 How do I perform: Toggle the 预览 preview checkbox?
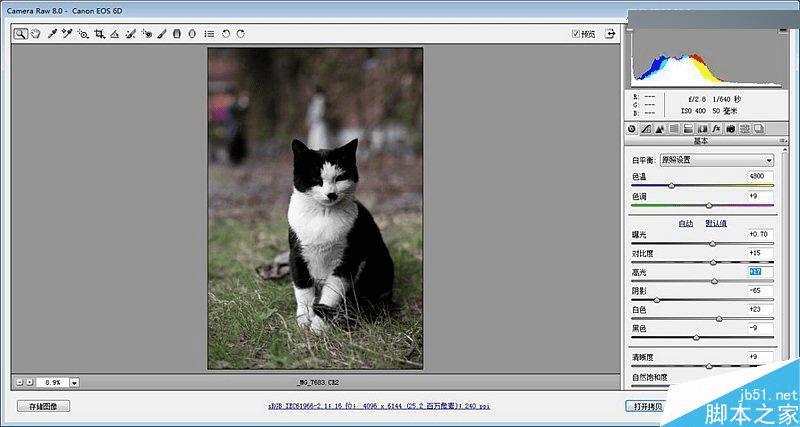[x=576, y=34]
